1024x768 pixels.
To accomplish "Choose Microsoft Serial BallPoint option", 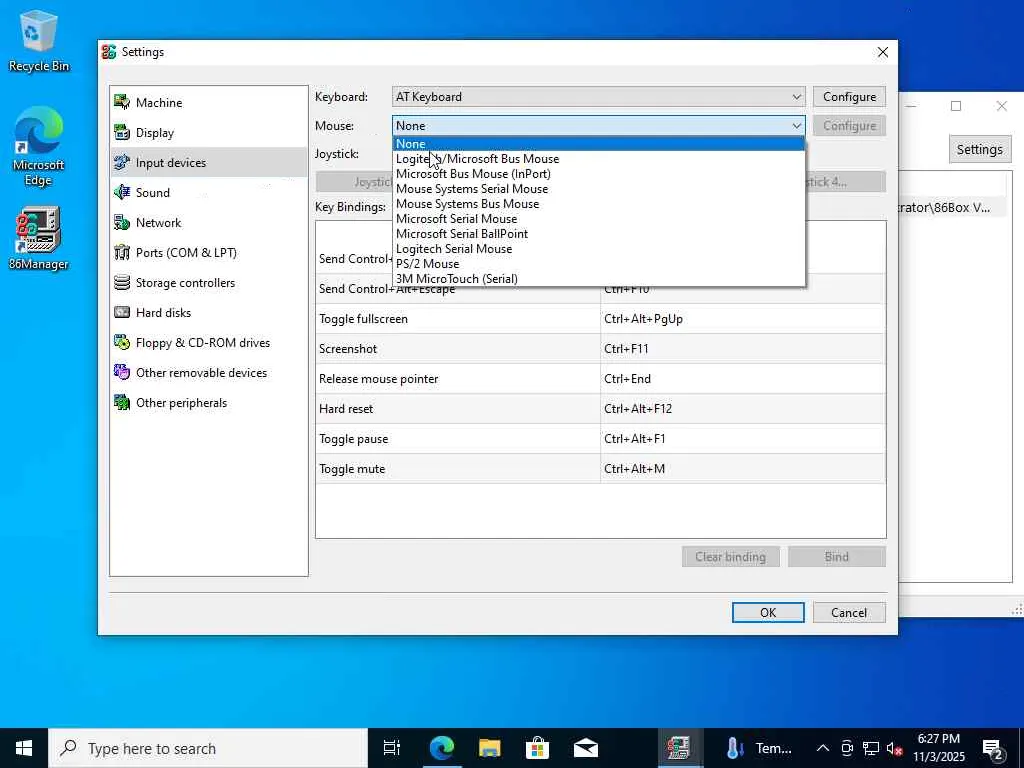I will click(598, 234).
